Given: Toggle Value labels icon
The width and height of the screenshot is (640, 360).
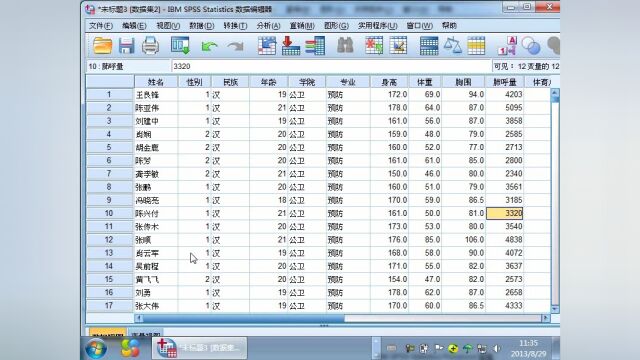Looking at the screenshot, I should [x=507, y=45].
